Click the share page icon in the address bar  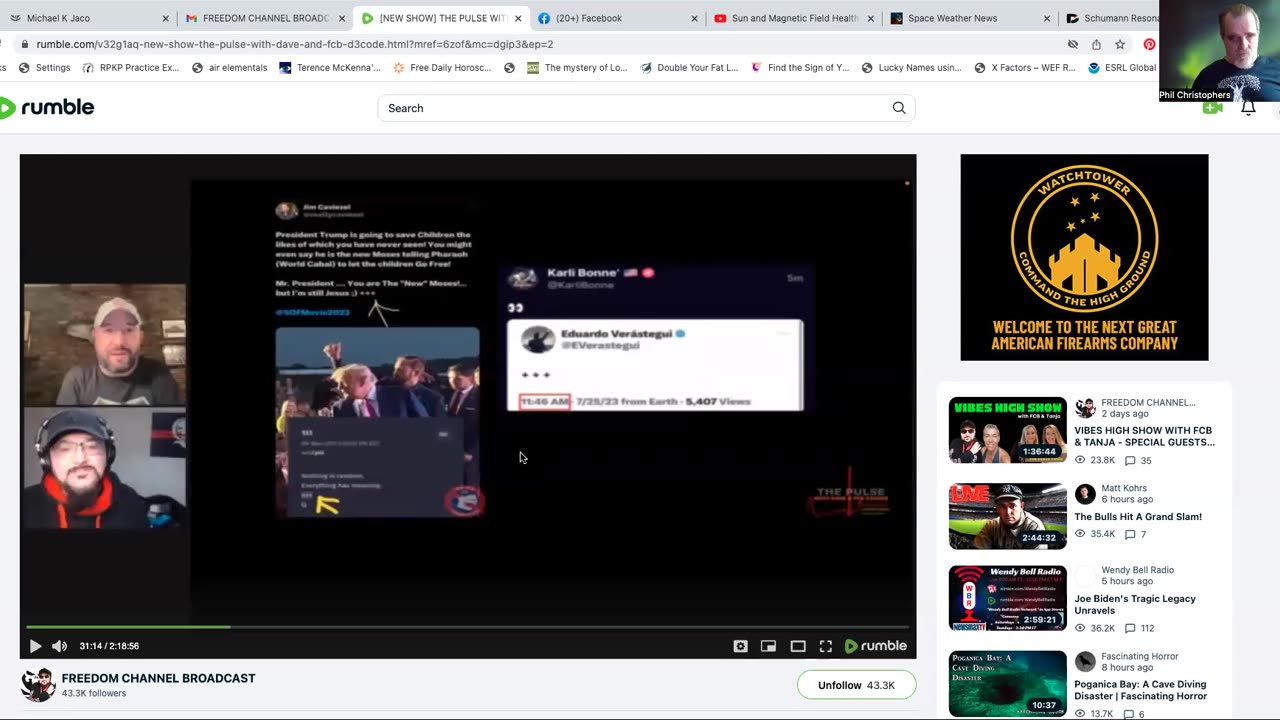[x=1096, y=44]
